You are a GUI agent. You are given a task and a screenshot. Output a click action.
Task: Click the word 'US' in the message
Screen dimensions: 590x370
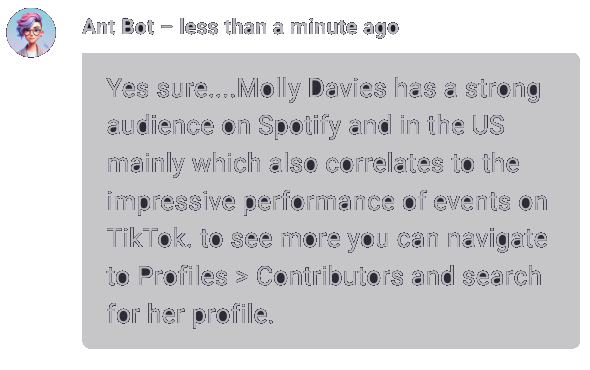(488, 126)
